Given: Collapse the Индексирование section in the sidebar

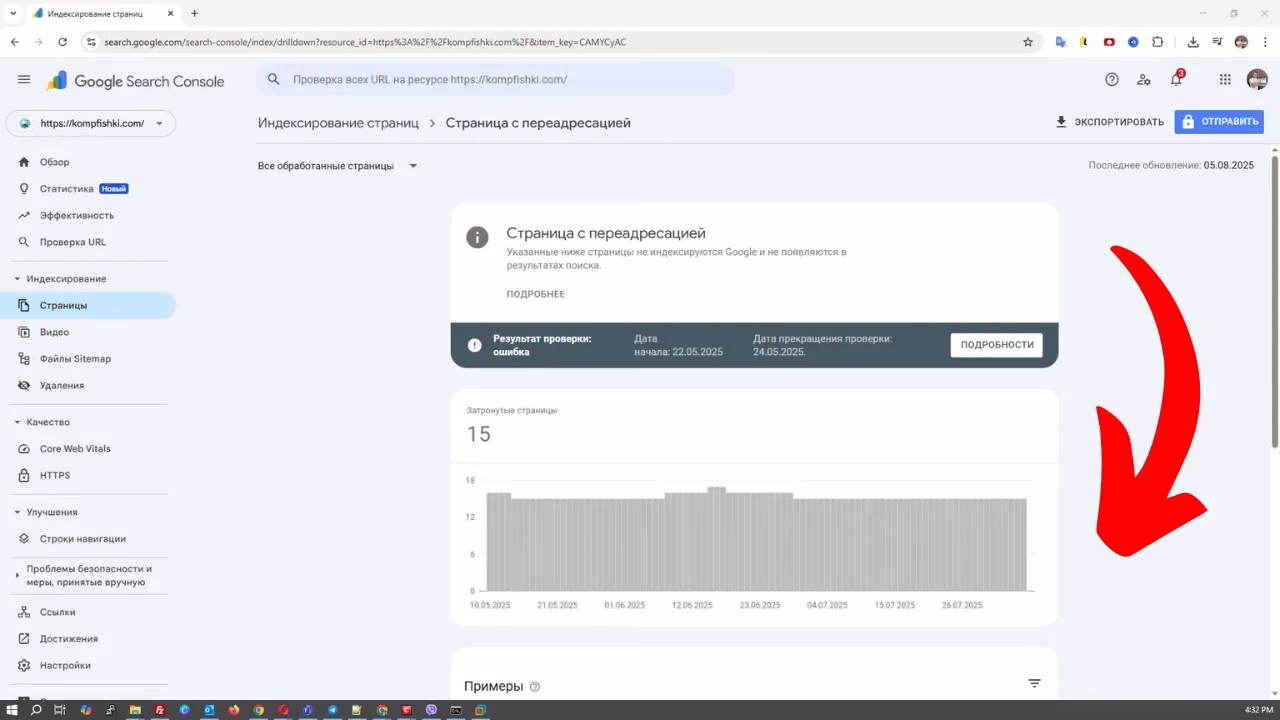Looking at the screenshot, I should 16,278.
